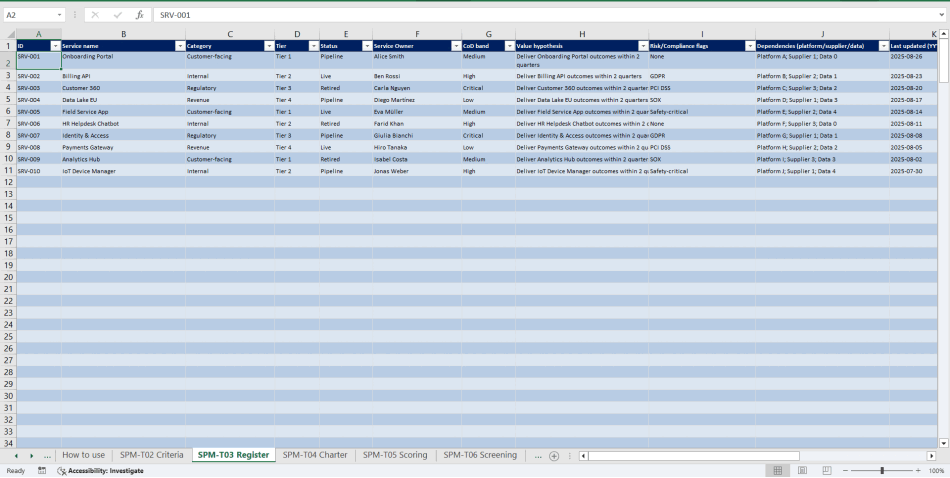Click the 100% zoom level
The width and height of the screenshot is (950, 478).
click(x=936, y=470)
